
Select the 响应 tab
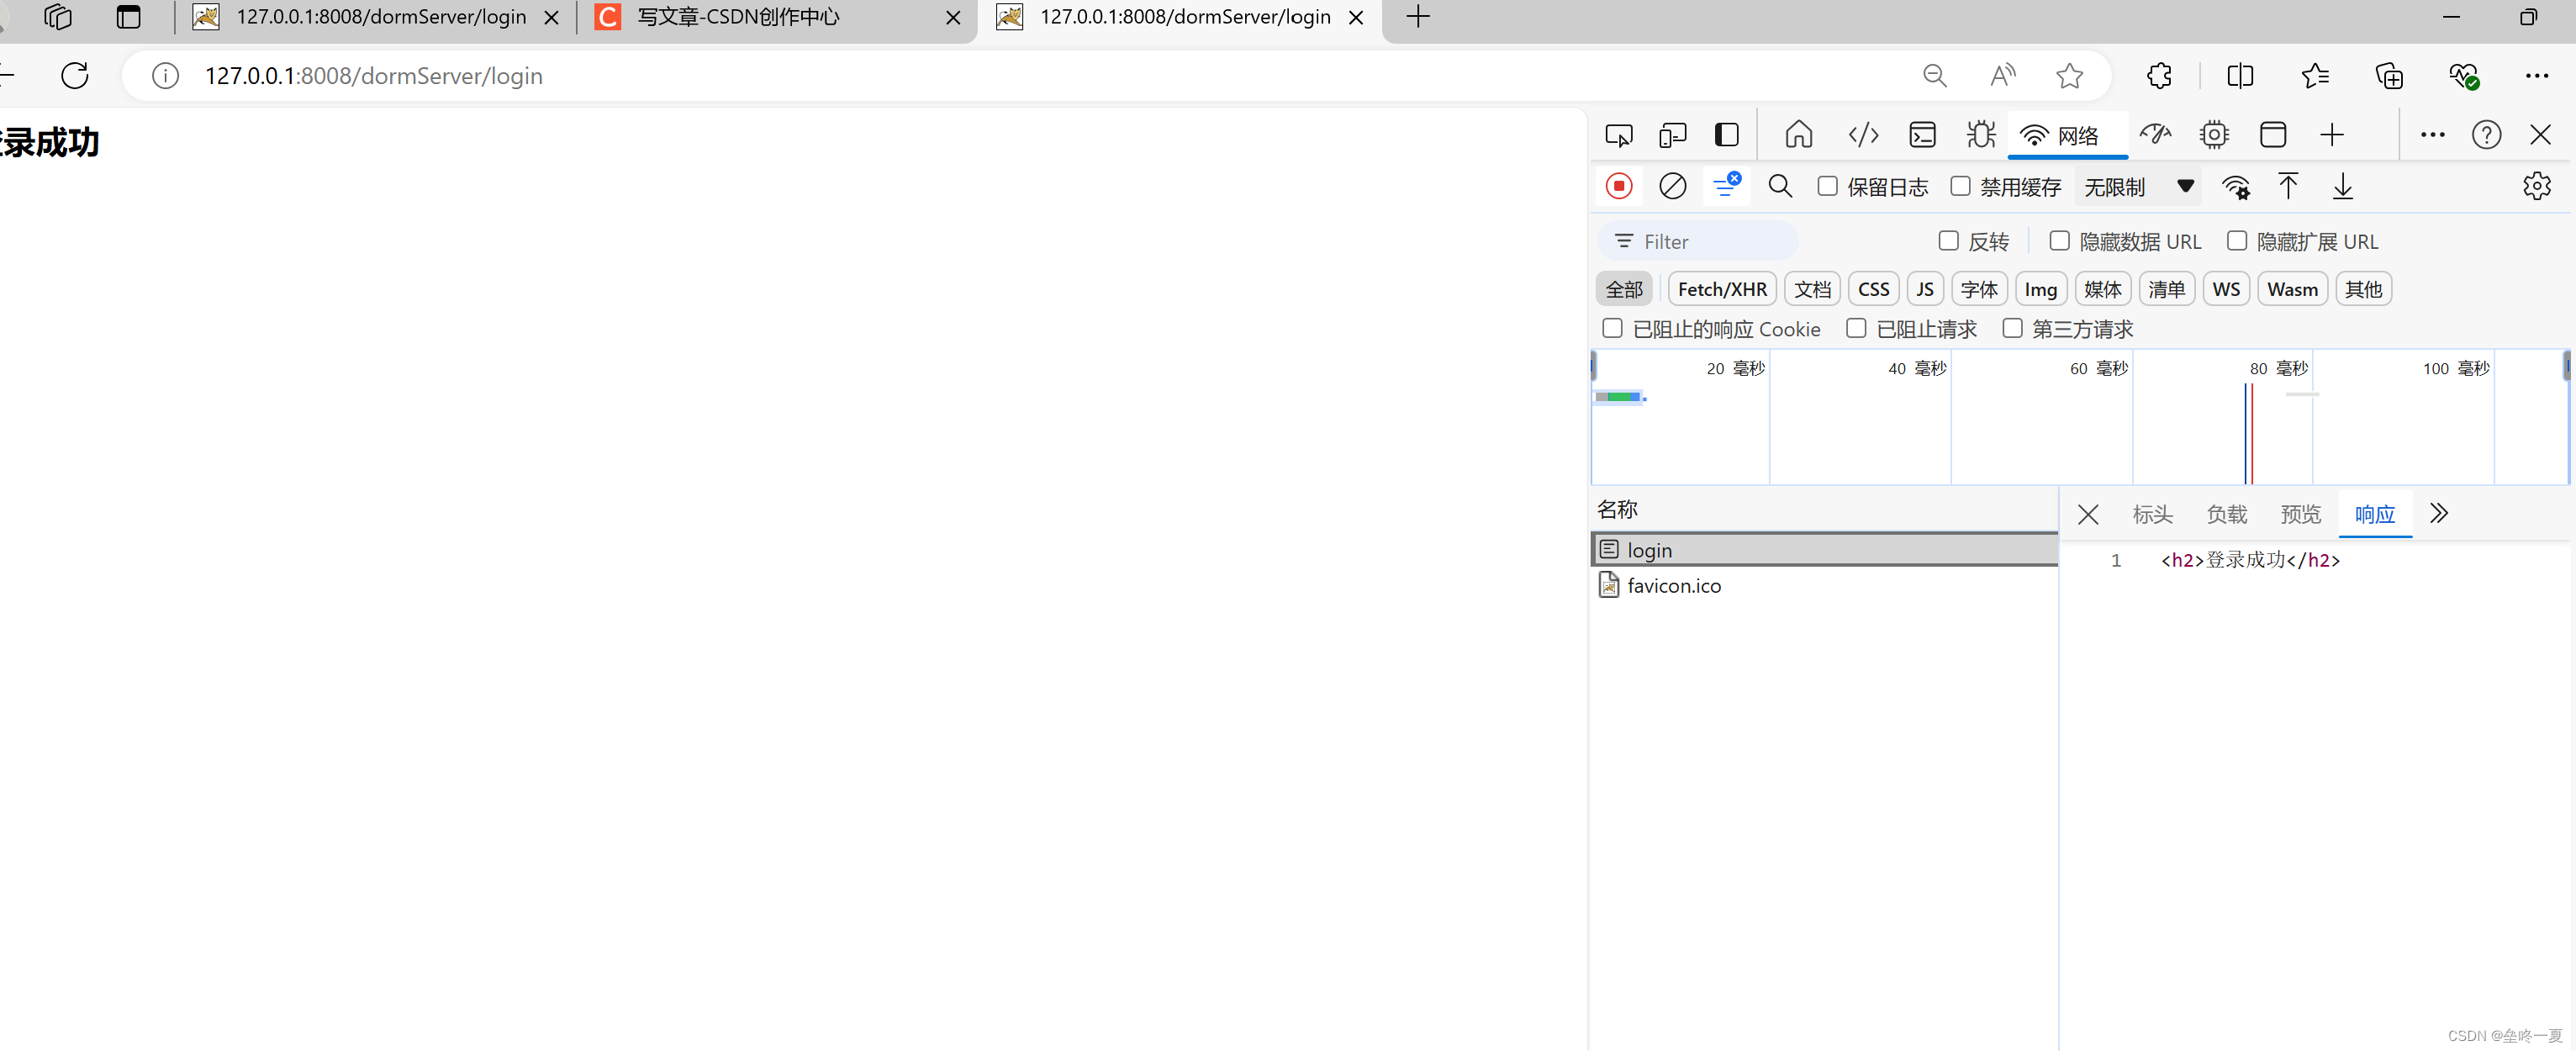pos(2375,514)
